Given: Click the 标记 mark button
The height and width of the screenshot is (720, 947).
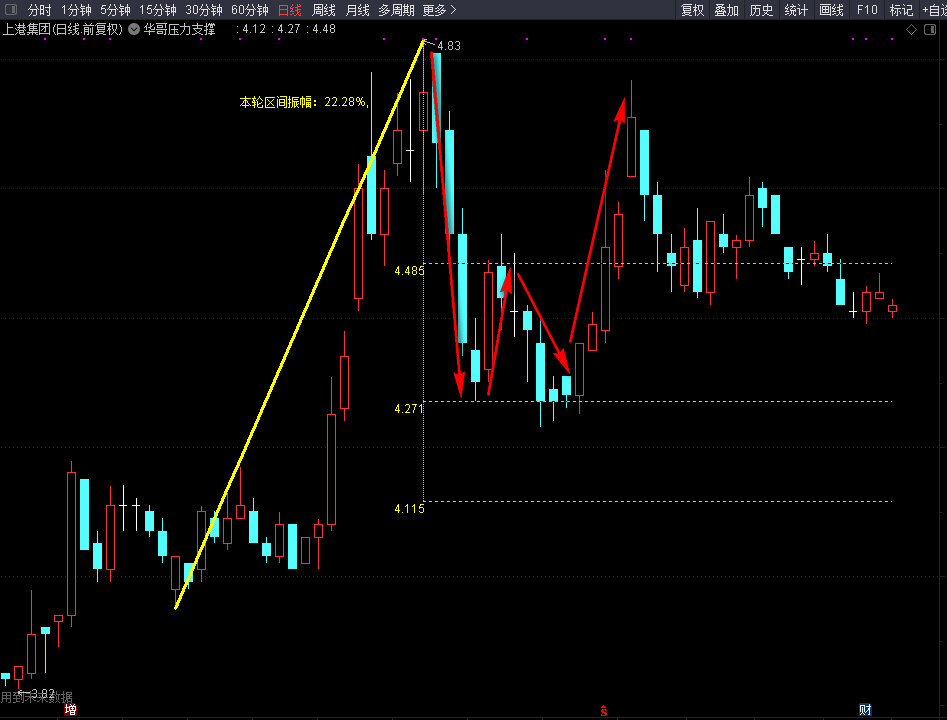Looking at the screenshot, I should tap(901, 10).
